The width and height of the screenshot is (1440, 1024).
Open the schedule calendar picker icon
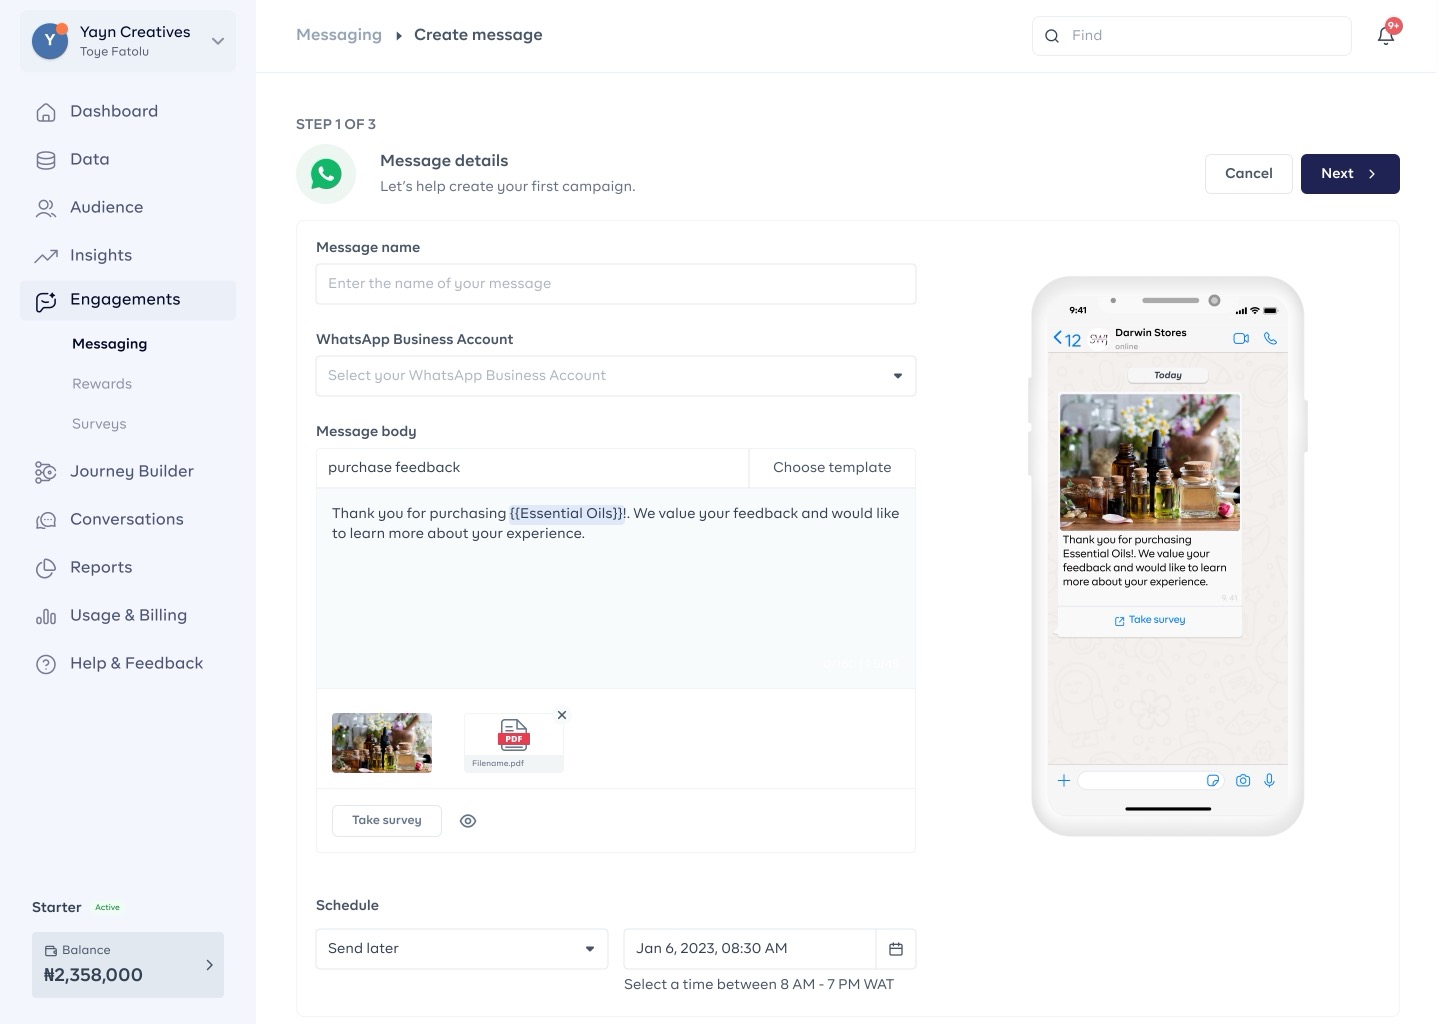[896, 949]
